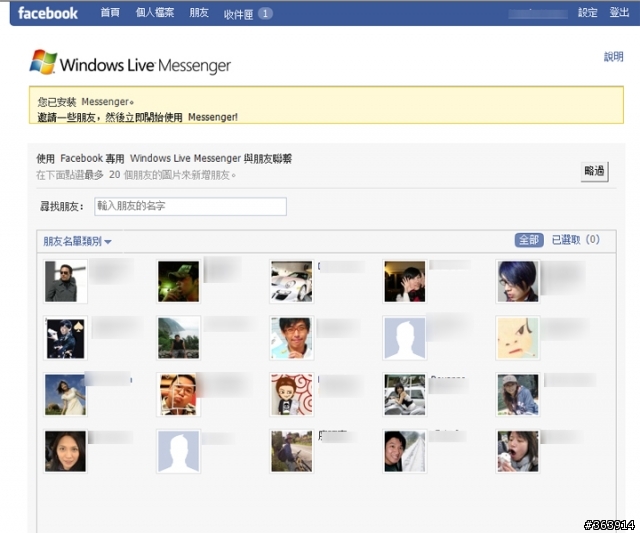Screen dimensions: 640x533
Task: Select friend in green-lit cap photo
Action: (x=178, y=281)
